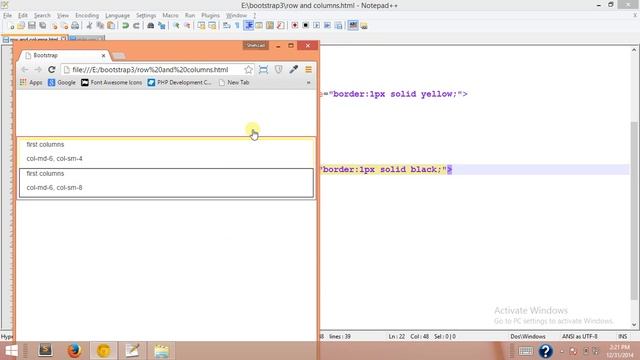Expand bookmarks overflow chevron
The image size is (640, 360).
click(x=309, y=82)
